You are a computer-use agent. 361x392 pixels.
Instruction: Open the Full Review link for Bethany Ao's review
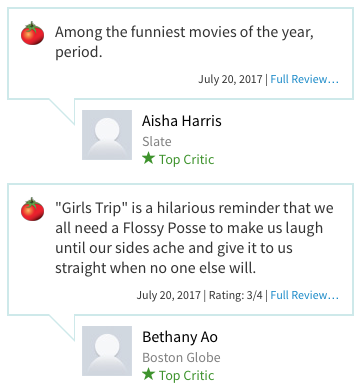coord(304,295)
